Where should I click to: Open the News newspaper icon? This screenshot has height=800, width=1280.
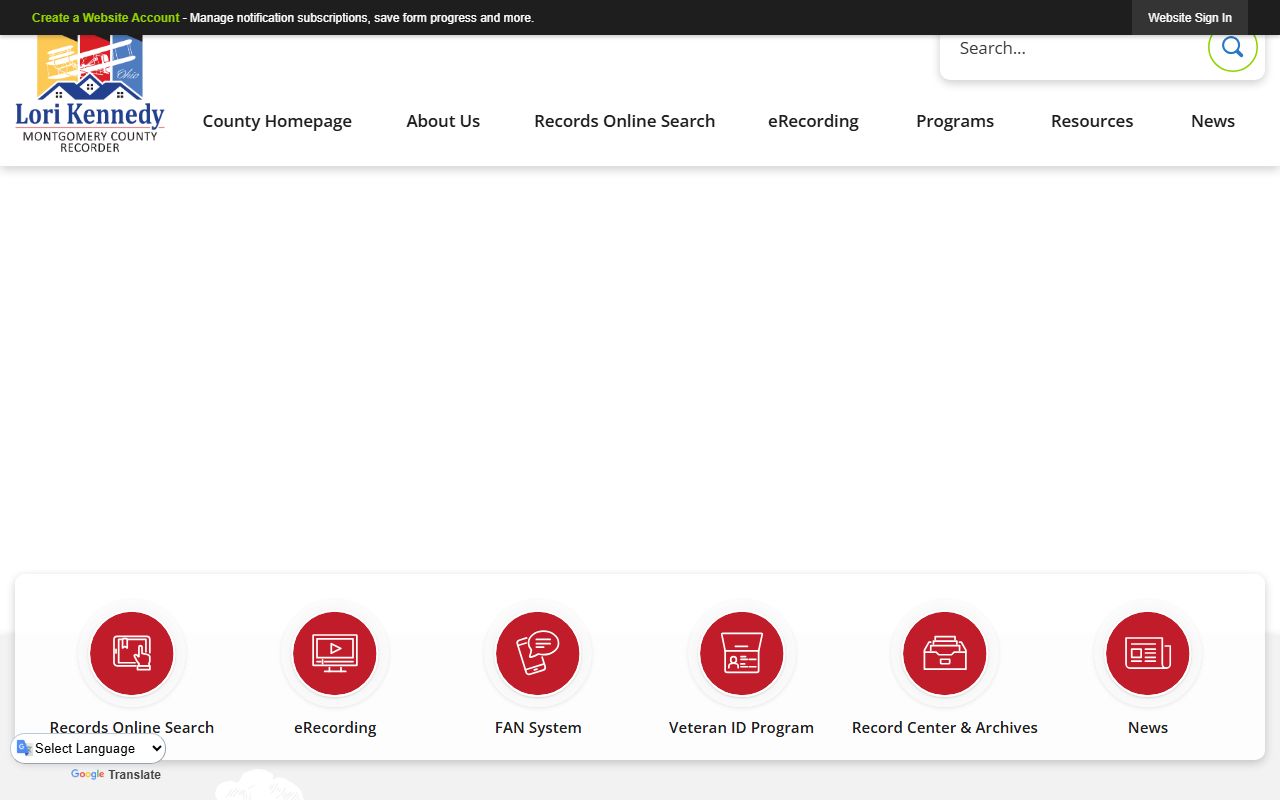[1147, 653]
